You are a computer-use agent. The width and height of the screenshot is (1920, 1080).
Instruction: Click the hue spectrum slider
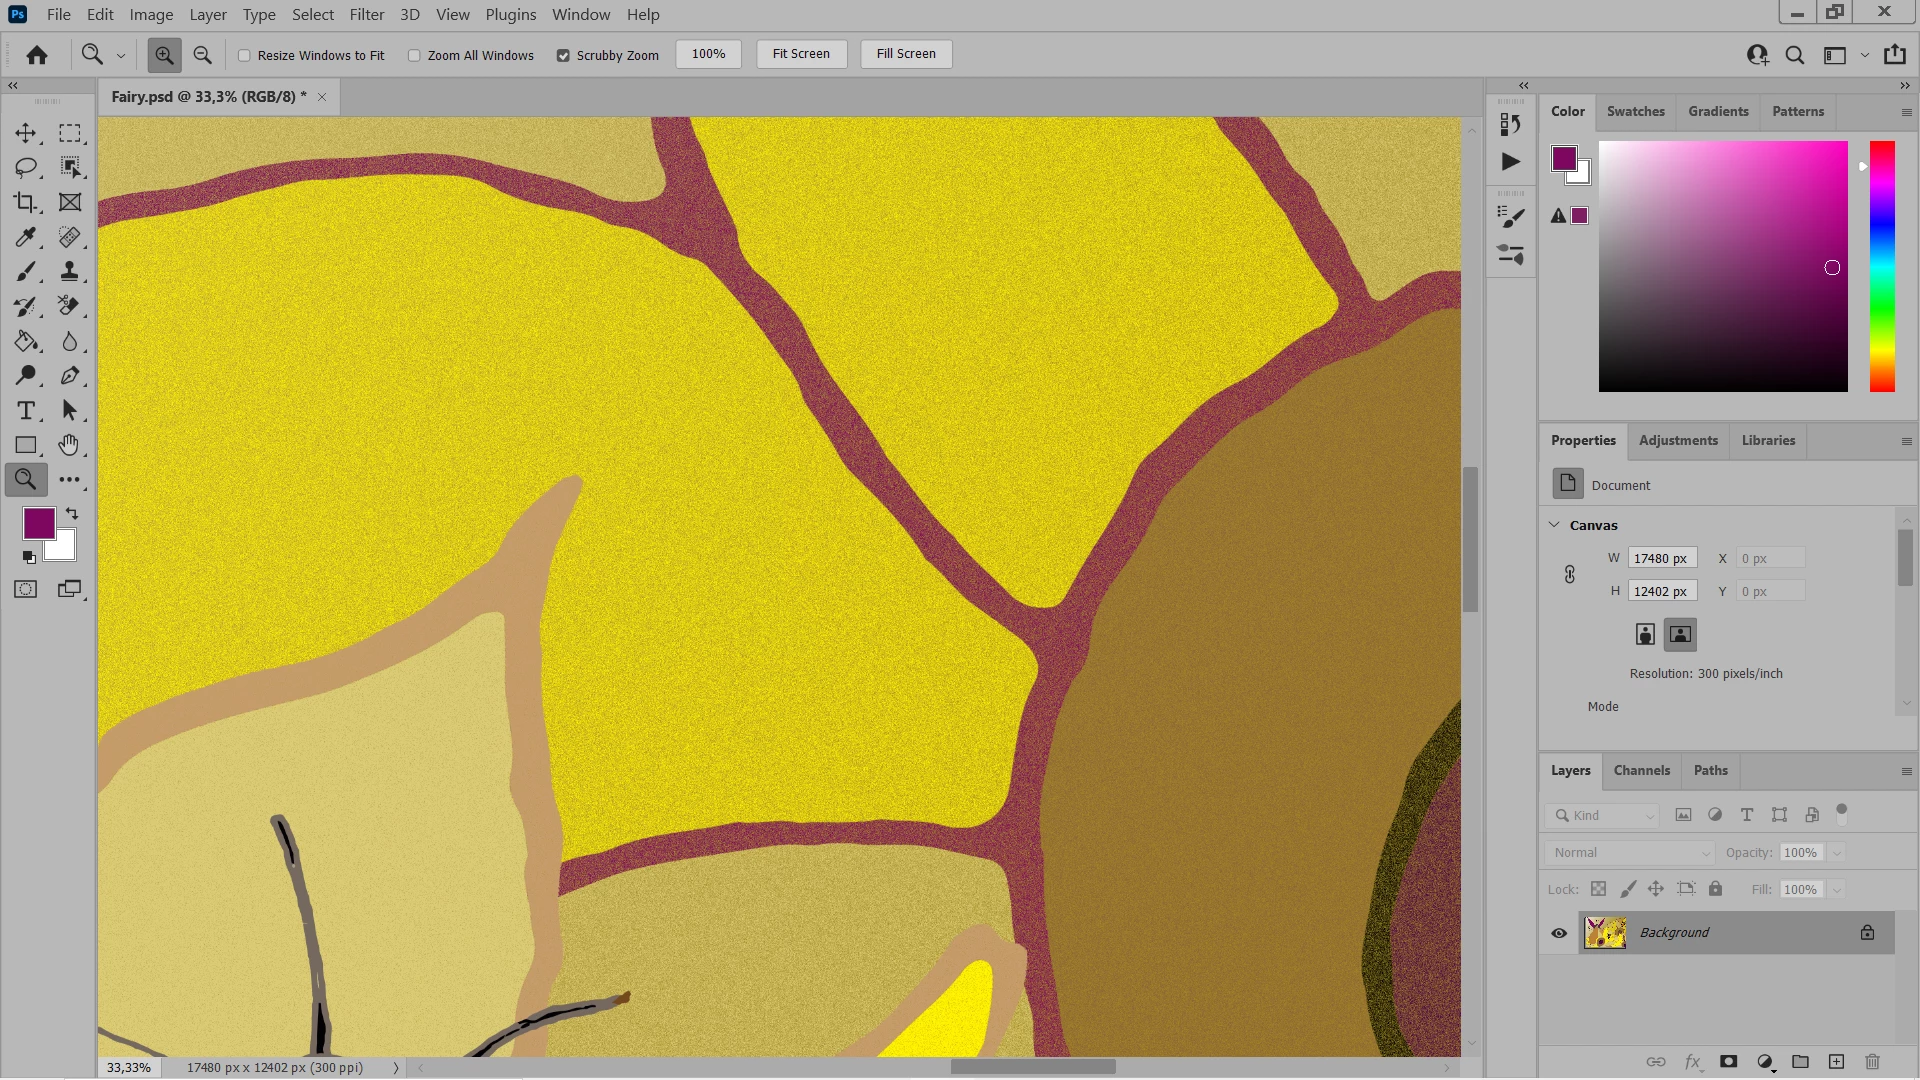(x=1882, y=266)
